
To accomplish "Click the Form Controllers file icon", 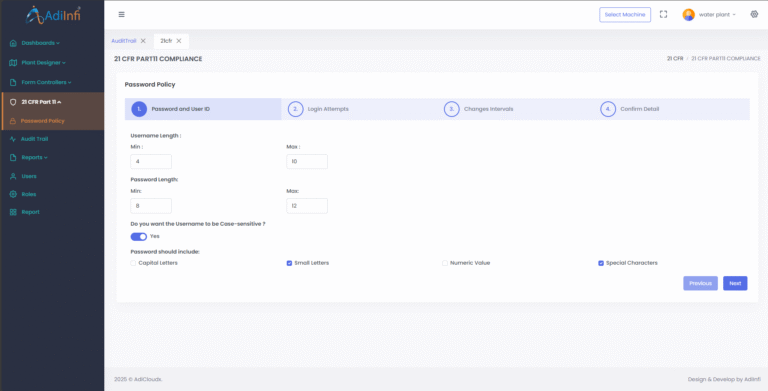I will 13,82.
